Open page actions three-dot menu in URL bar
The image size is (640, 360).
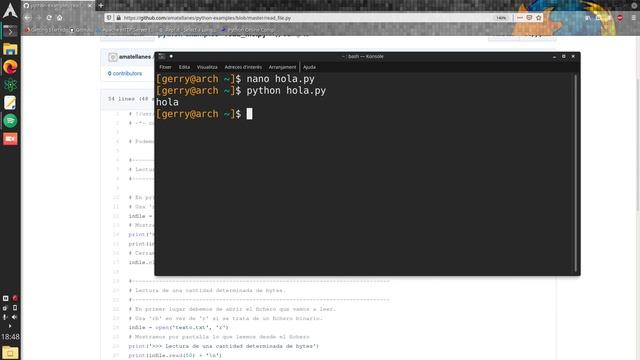tap(520, 18)
